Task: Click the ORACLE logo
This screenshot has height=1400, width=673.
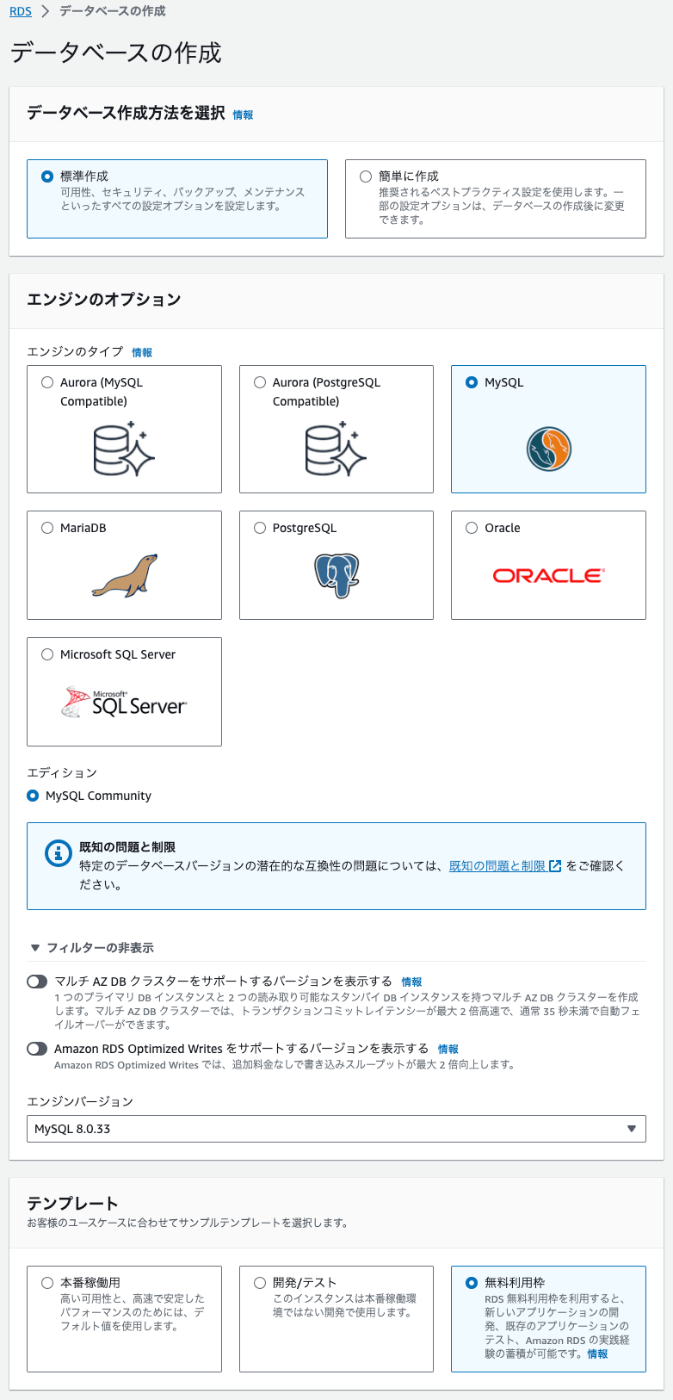Action: pyautogui.click(x=548, y=576)
